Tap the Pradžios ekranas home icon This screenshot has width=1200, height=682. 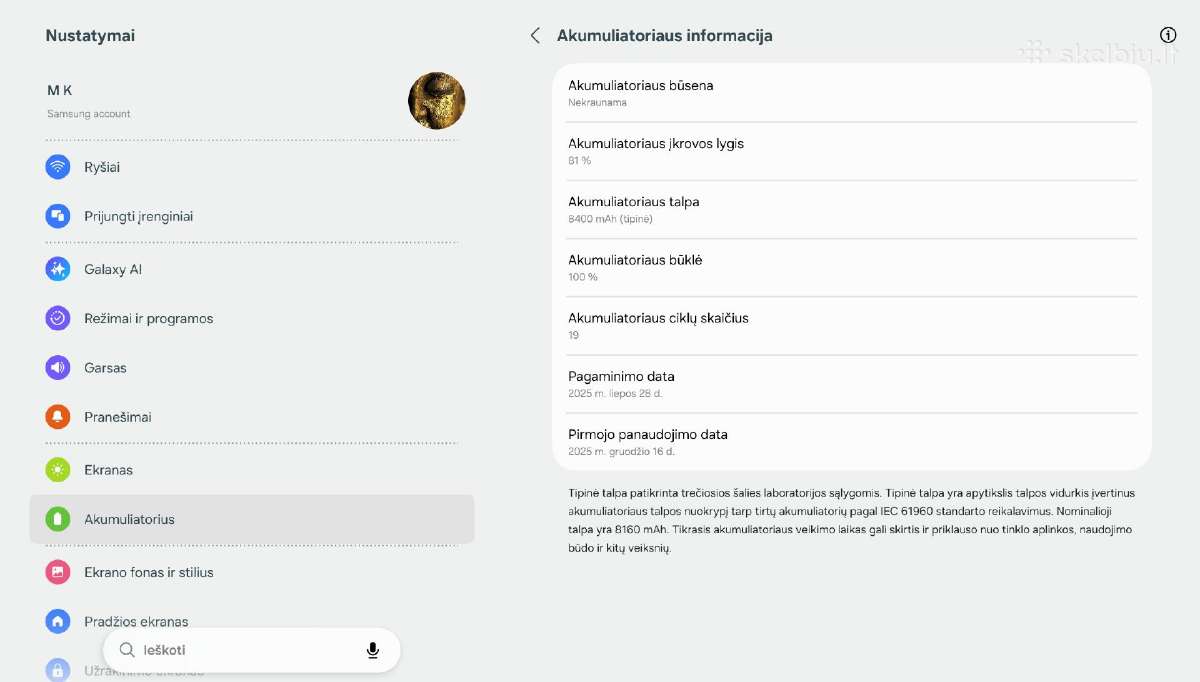tap(58, 621)
